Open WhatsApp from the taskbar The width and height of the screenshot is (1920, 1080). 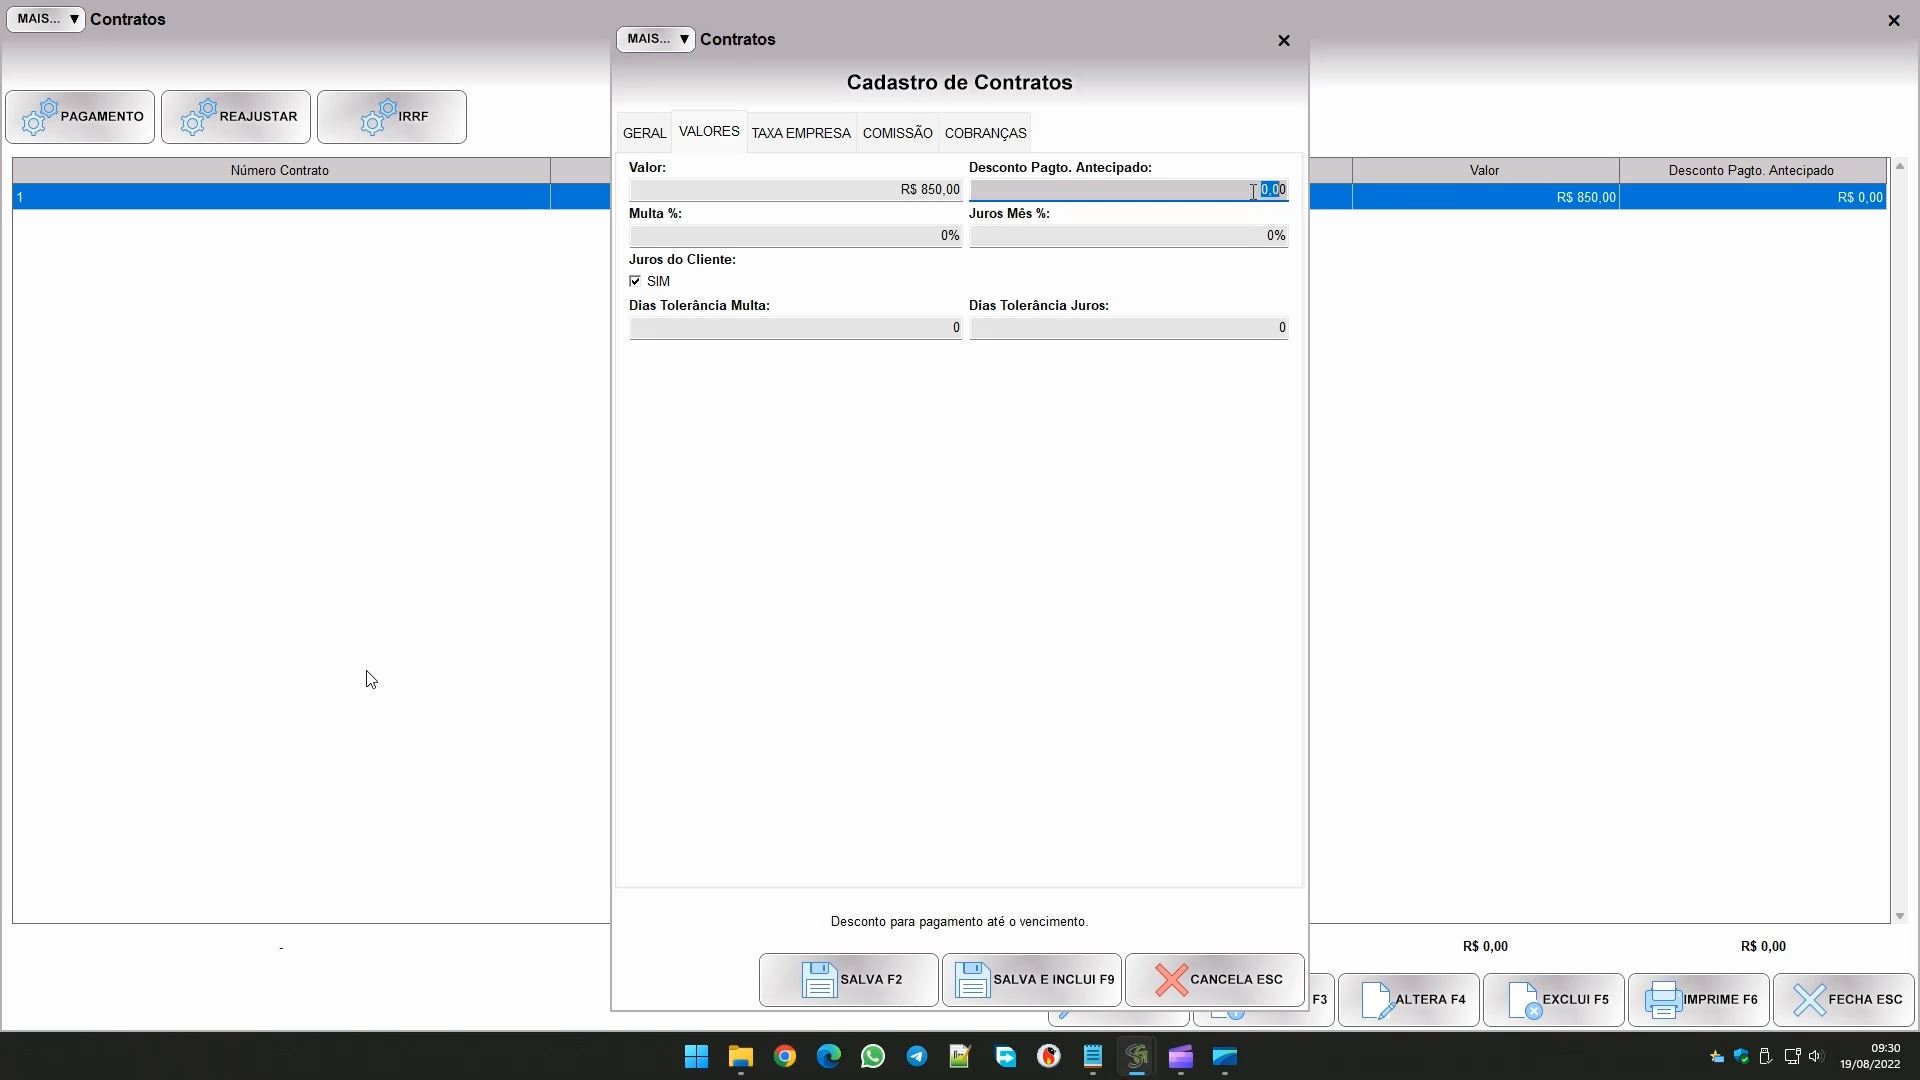(x=872, y=1057)
